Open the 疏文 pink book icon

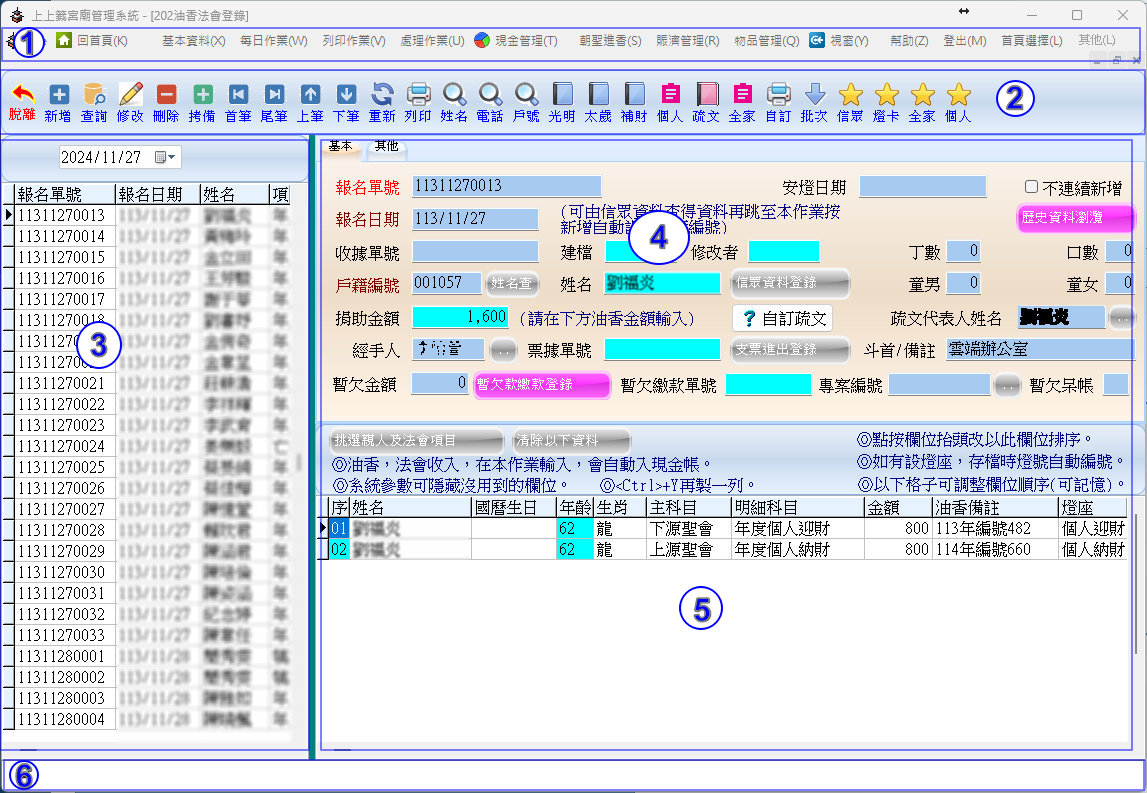(706, 96)
